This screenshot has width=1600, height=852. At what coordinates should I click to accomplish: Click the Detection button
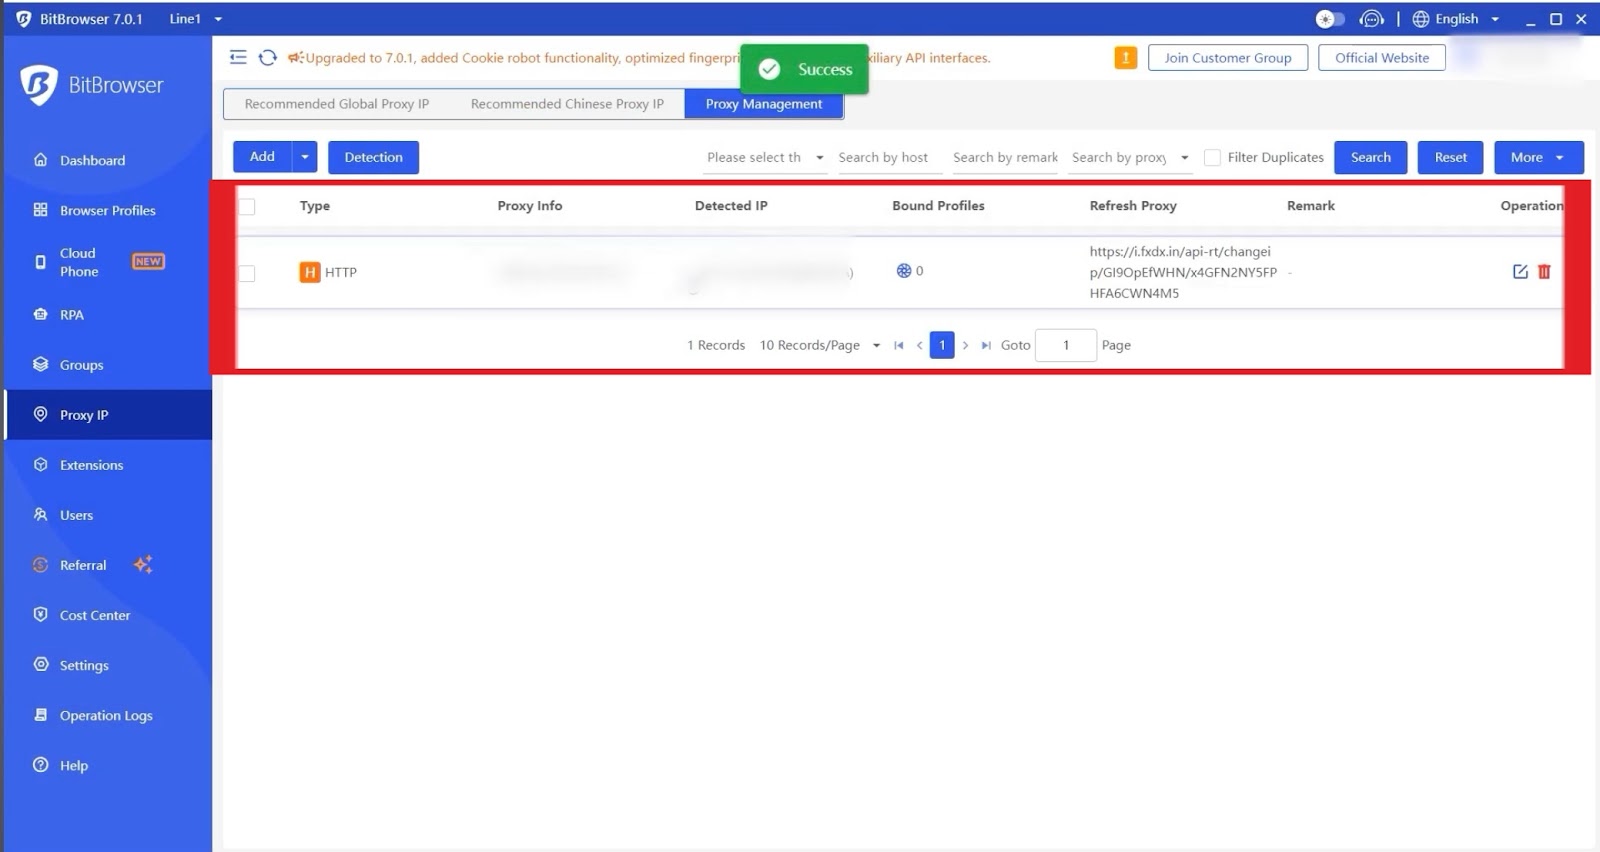[373, 157]
